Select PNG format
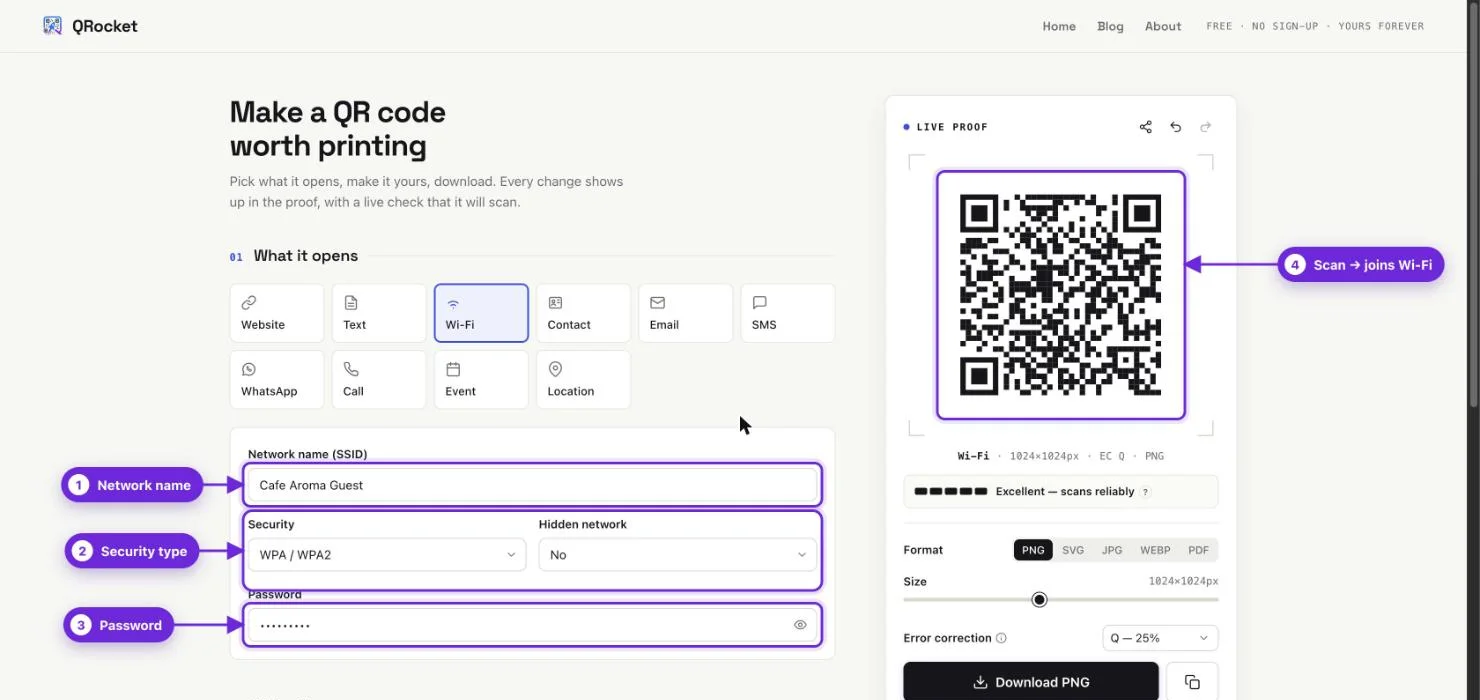This screenshot has height=700, width=1480. pos(1033,550)
